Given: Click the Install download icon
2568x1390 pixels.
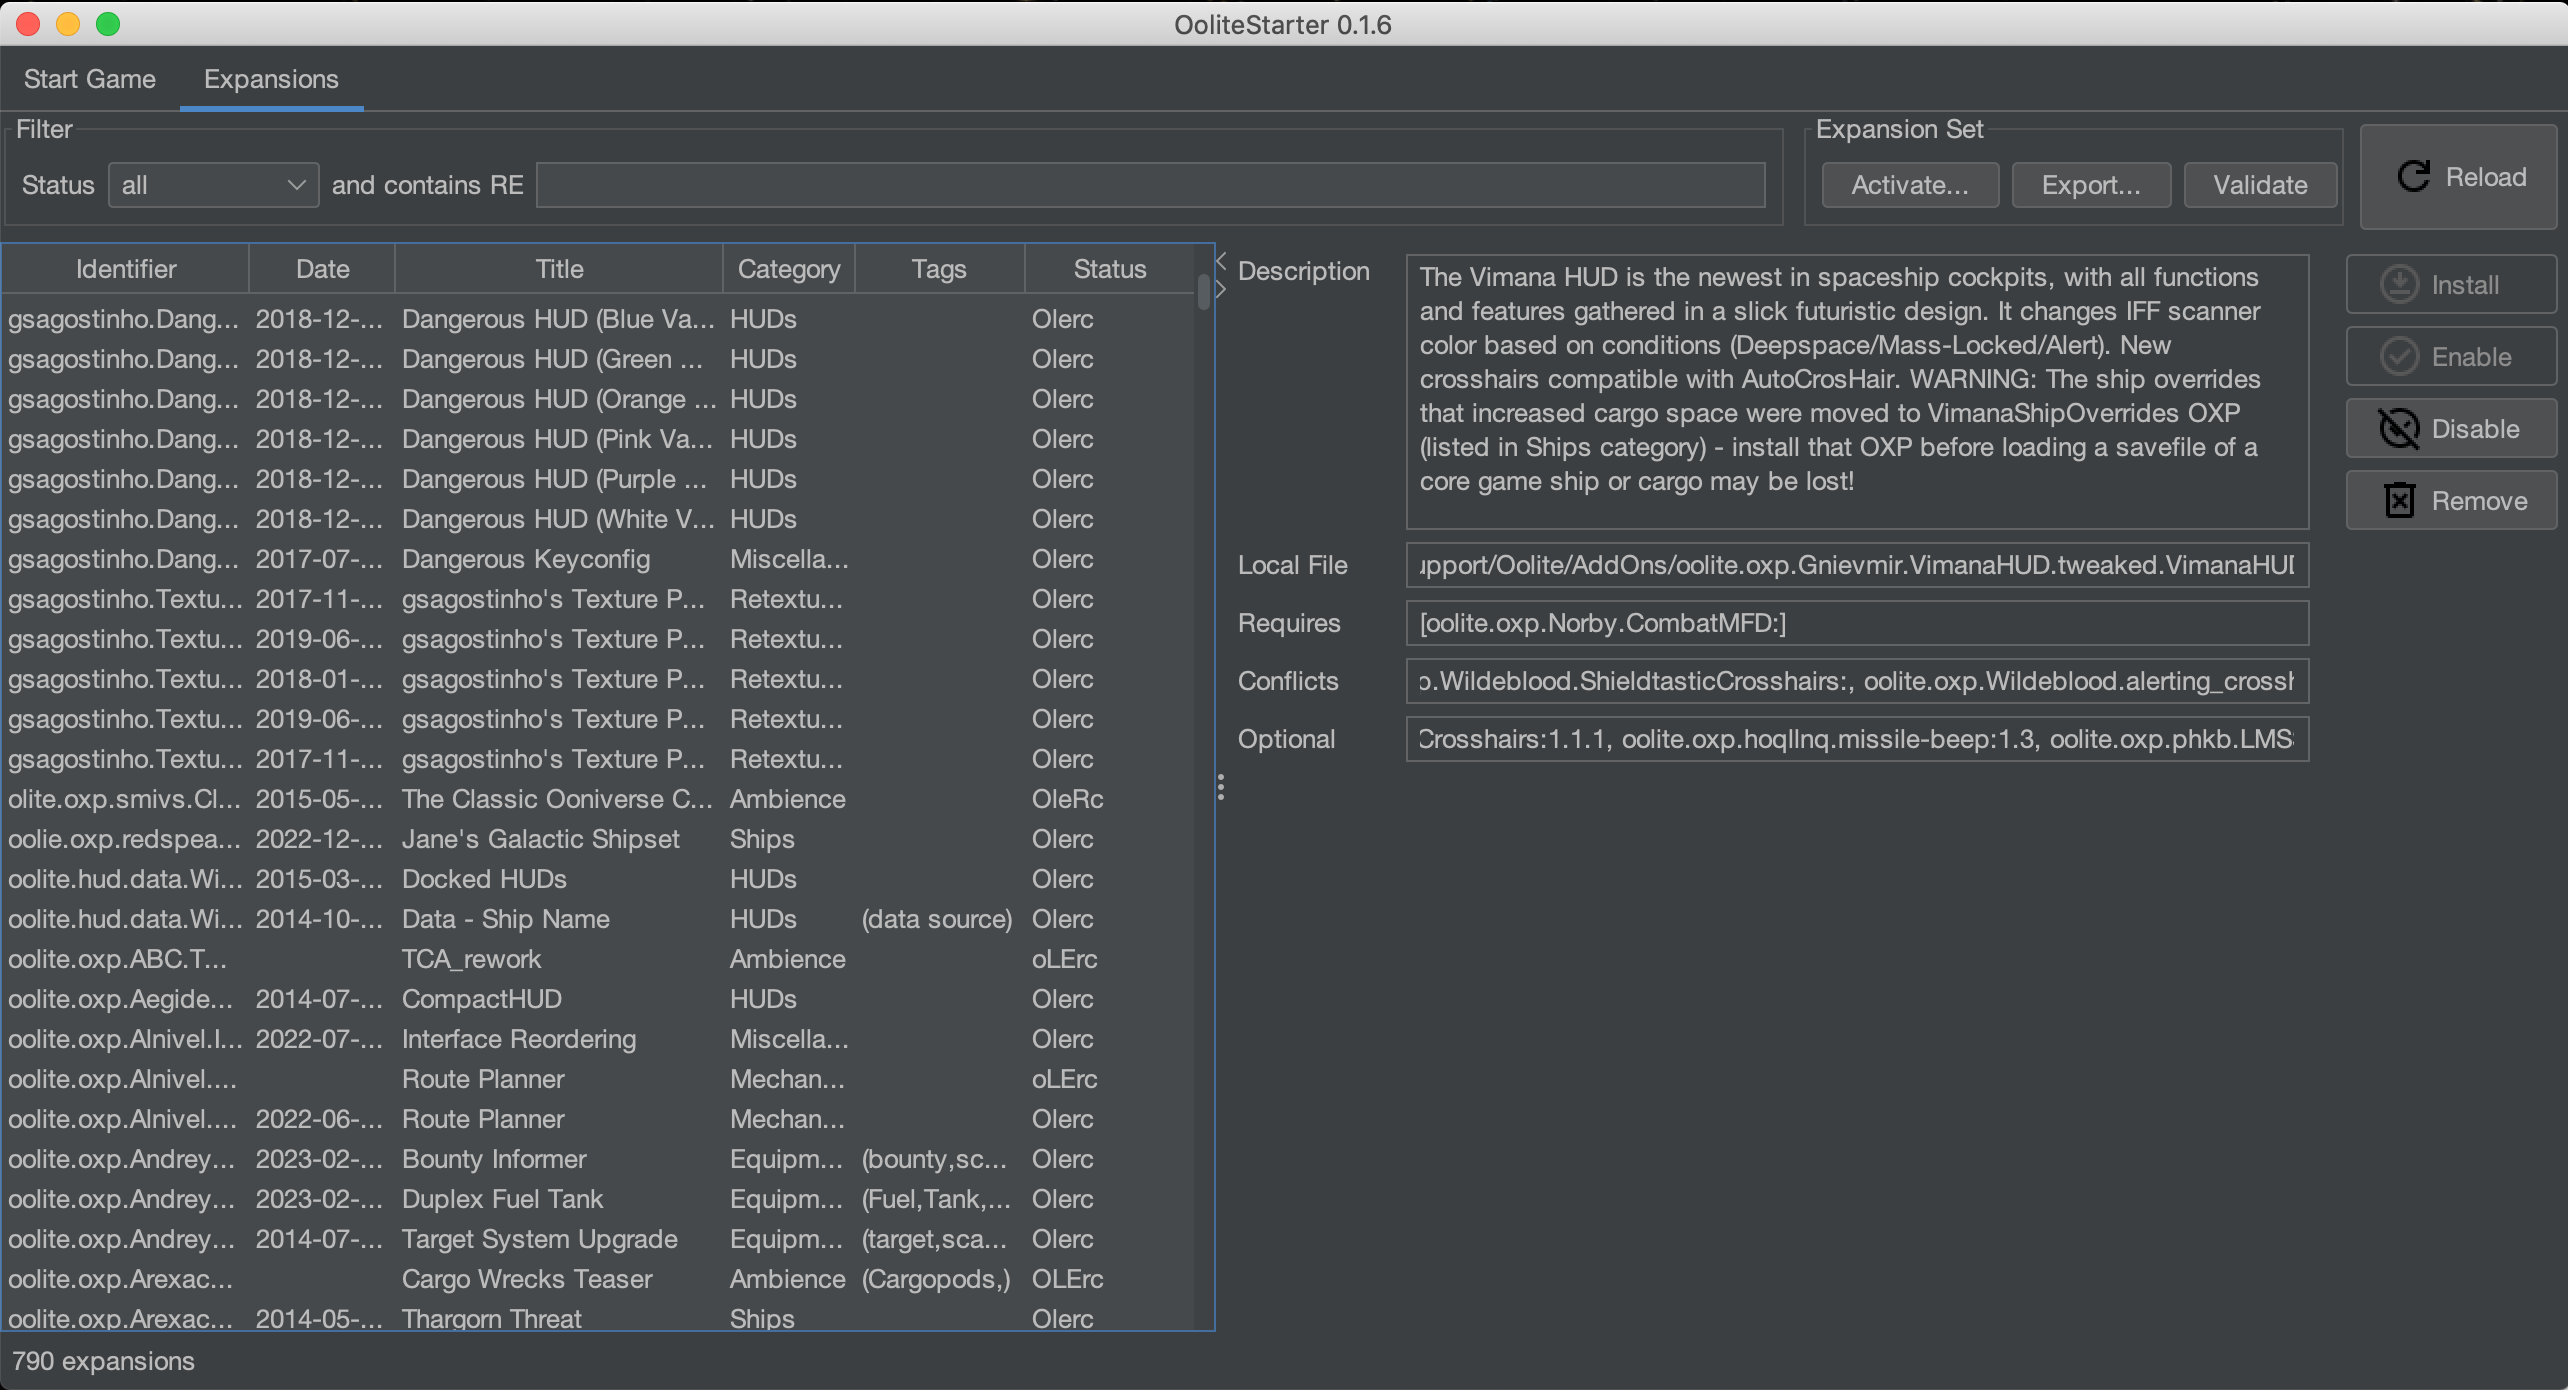Looking at the screenshot, I should click(2399, 285).
